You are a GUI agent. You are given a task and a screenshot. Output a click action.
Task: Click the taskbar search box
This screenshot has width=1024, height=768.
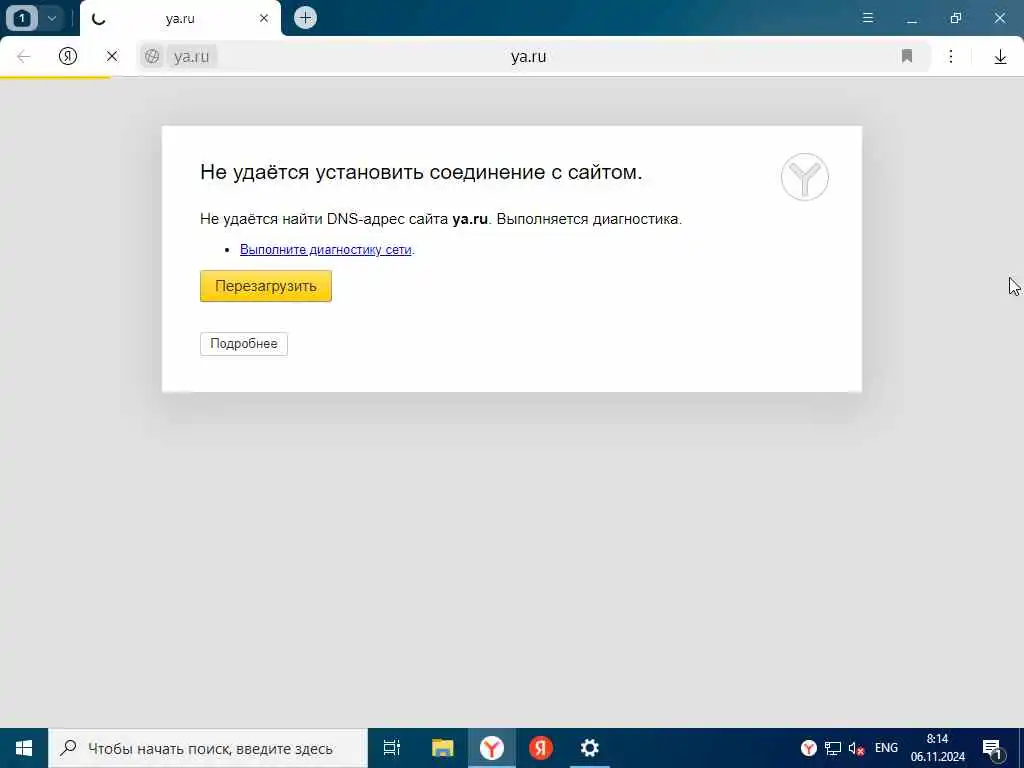[x=208, y=748]
